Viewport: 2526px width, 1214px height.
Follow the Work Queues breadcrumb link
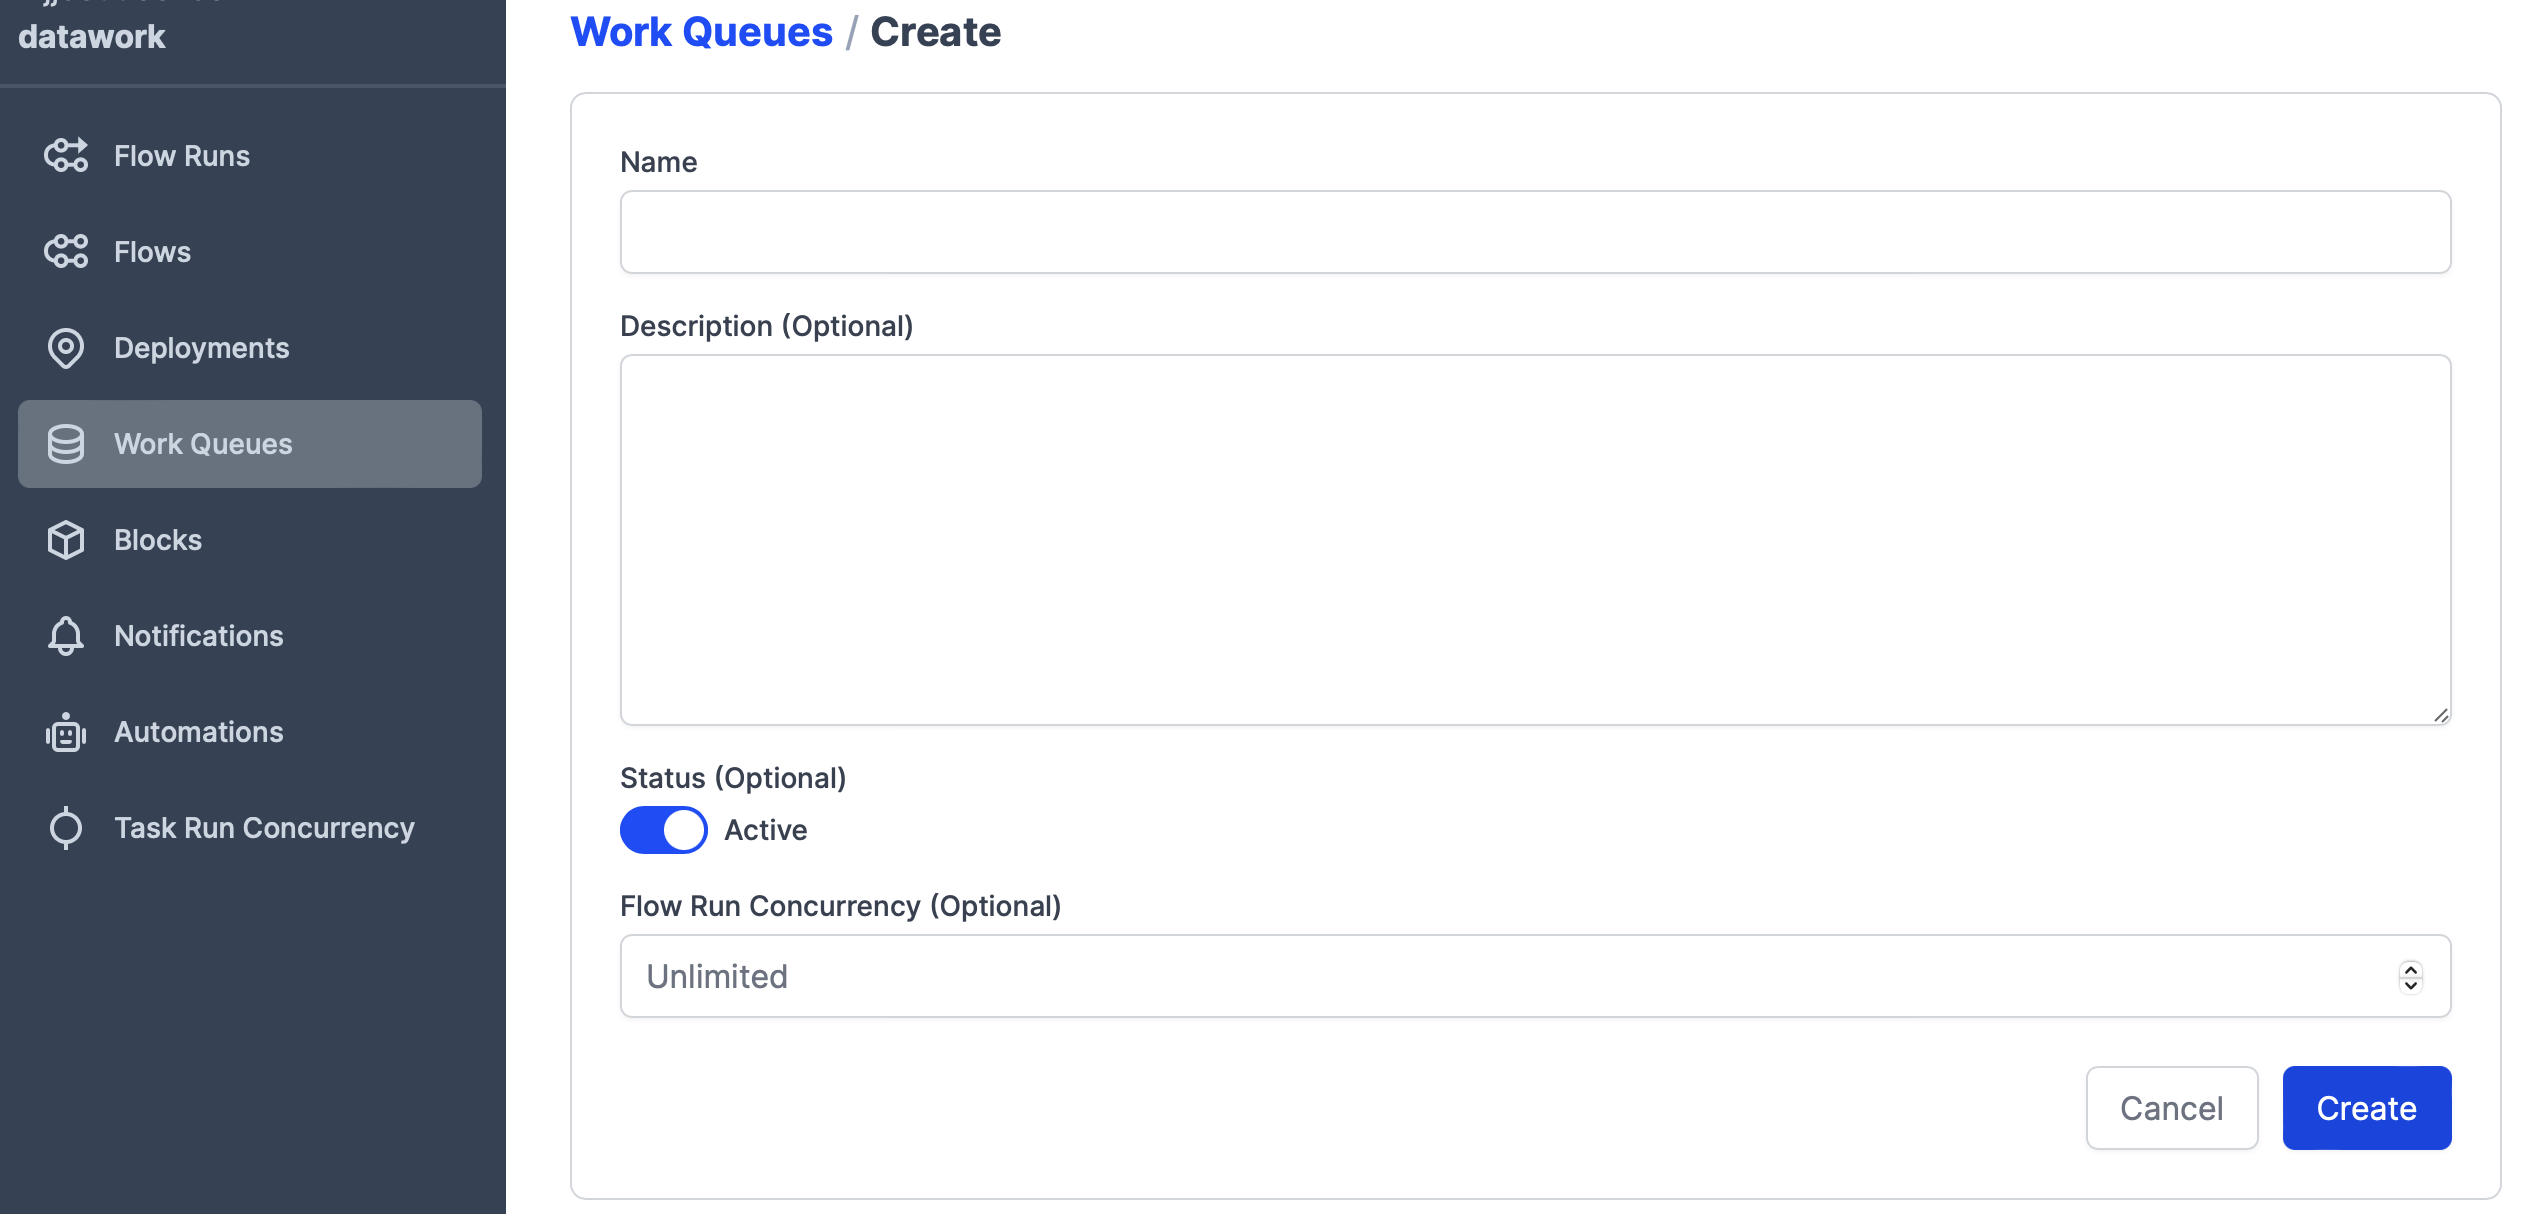(x=701, y=32)
